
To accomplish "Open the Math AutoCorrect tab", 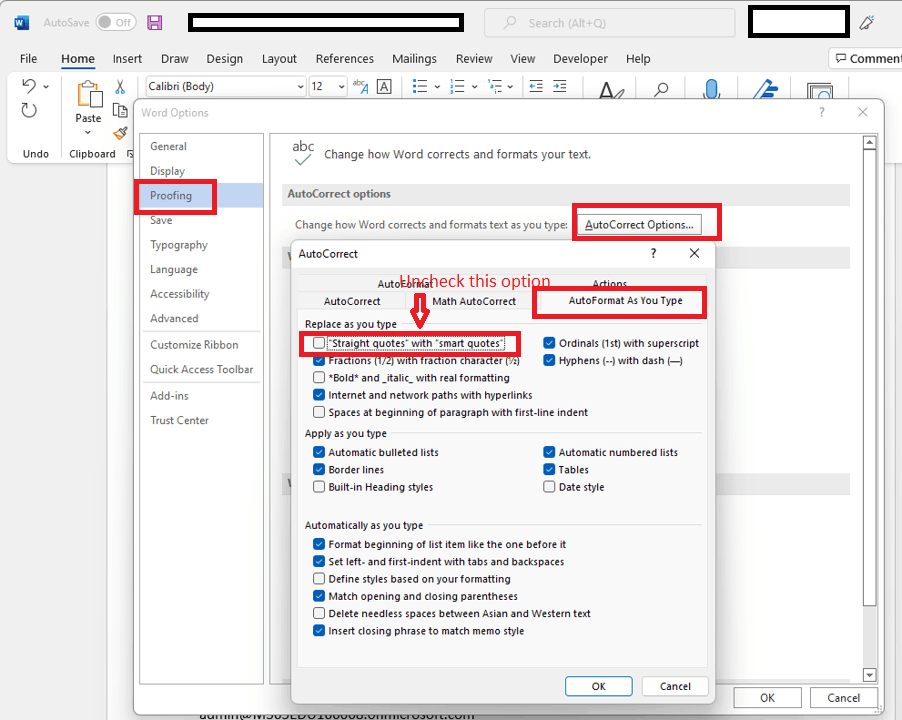I will click(x=474, y=301).
